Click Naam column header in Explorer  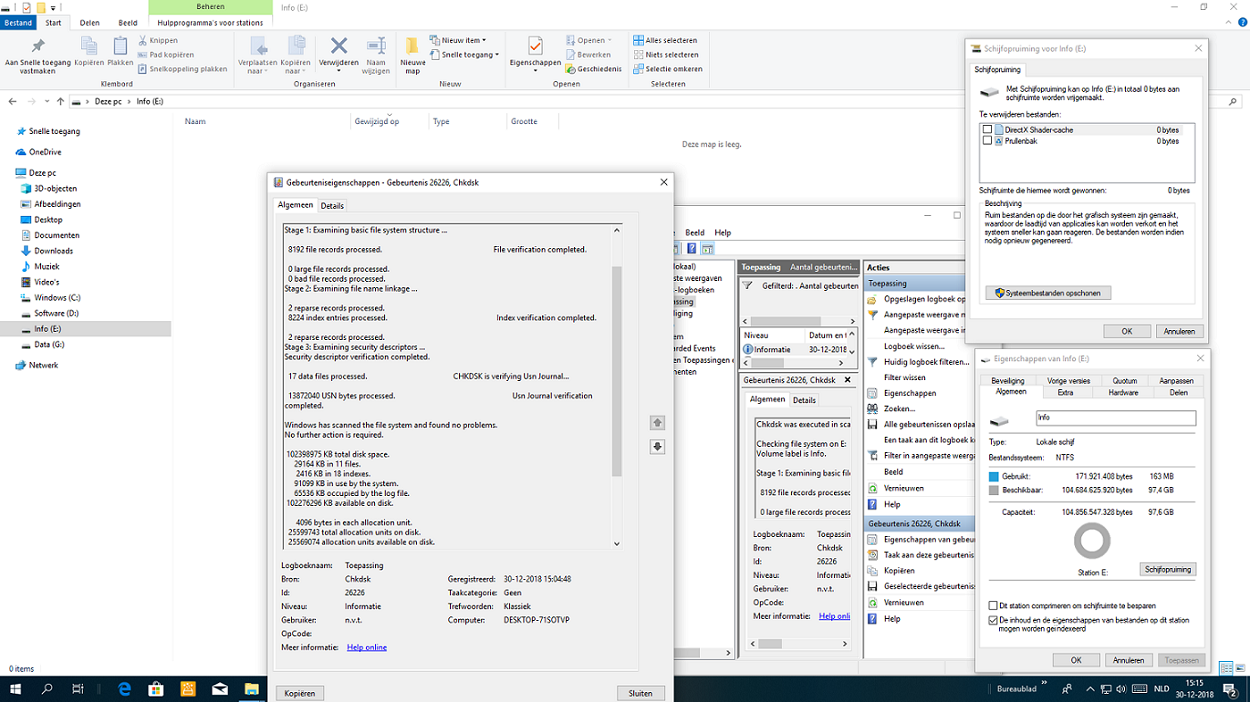point(195,121)
